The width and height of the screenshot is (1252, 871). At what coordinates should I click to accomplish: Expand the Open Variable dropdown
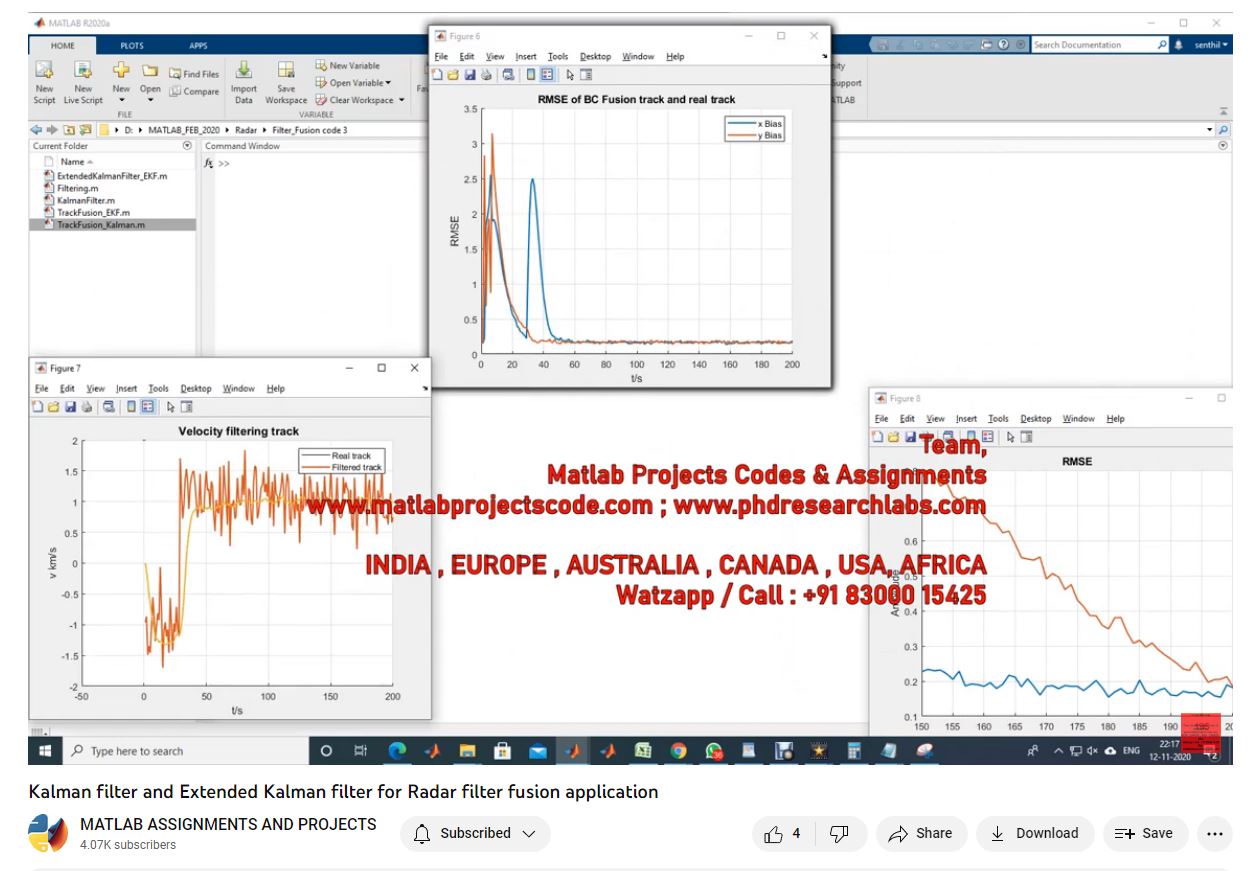pyautogui.click(x=388, y=83)
